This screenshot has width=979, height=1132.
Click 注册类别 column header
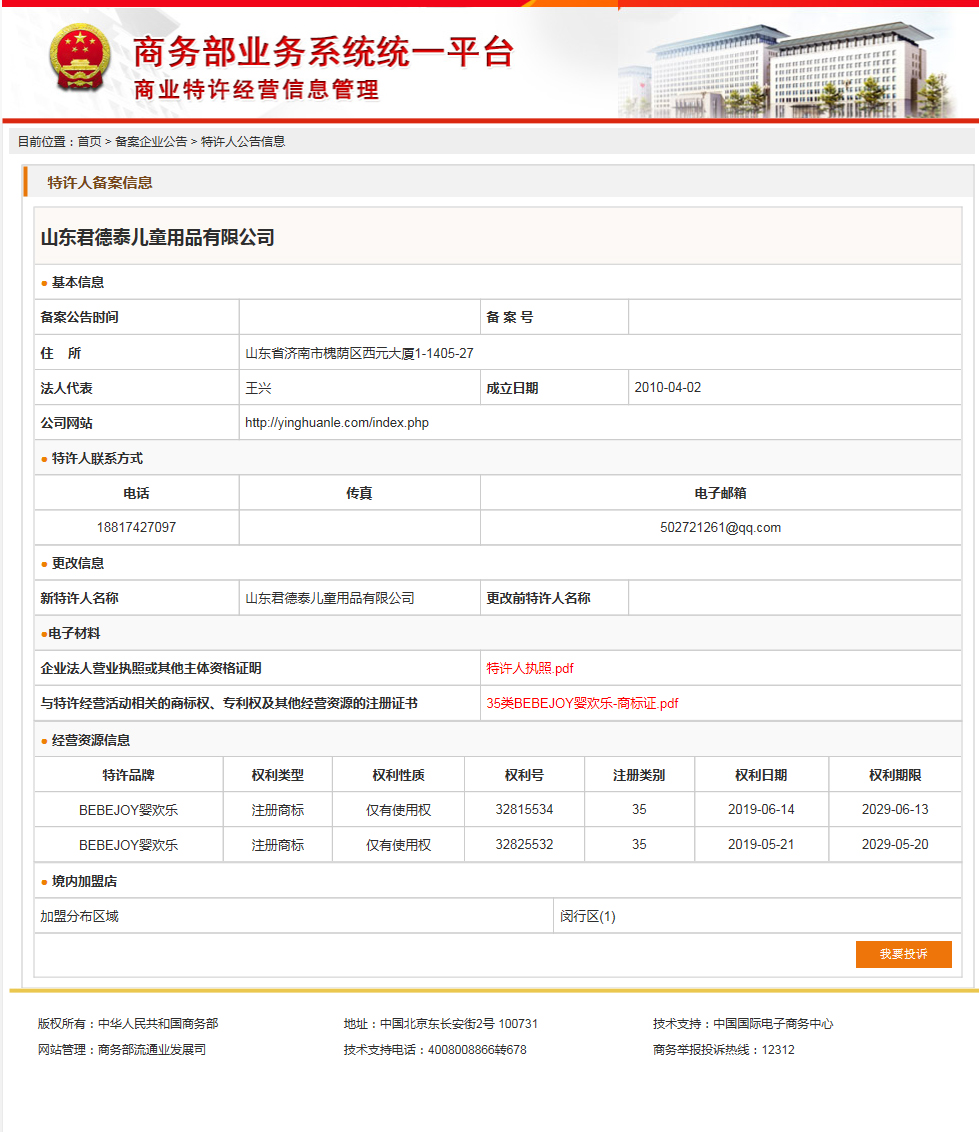tap(639, 775)
